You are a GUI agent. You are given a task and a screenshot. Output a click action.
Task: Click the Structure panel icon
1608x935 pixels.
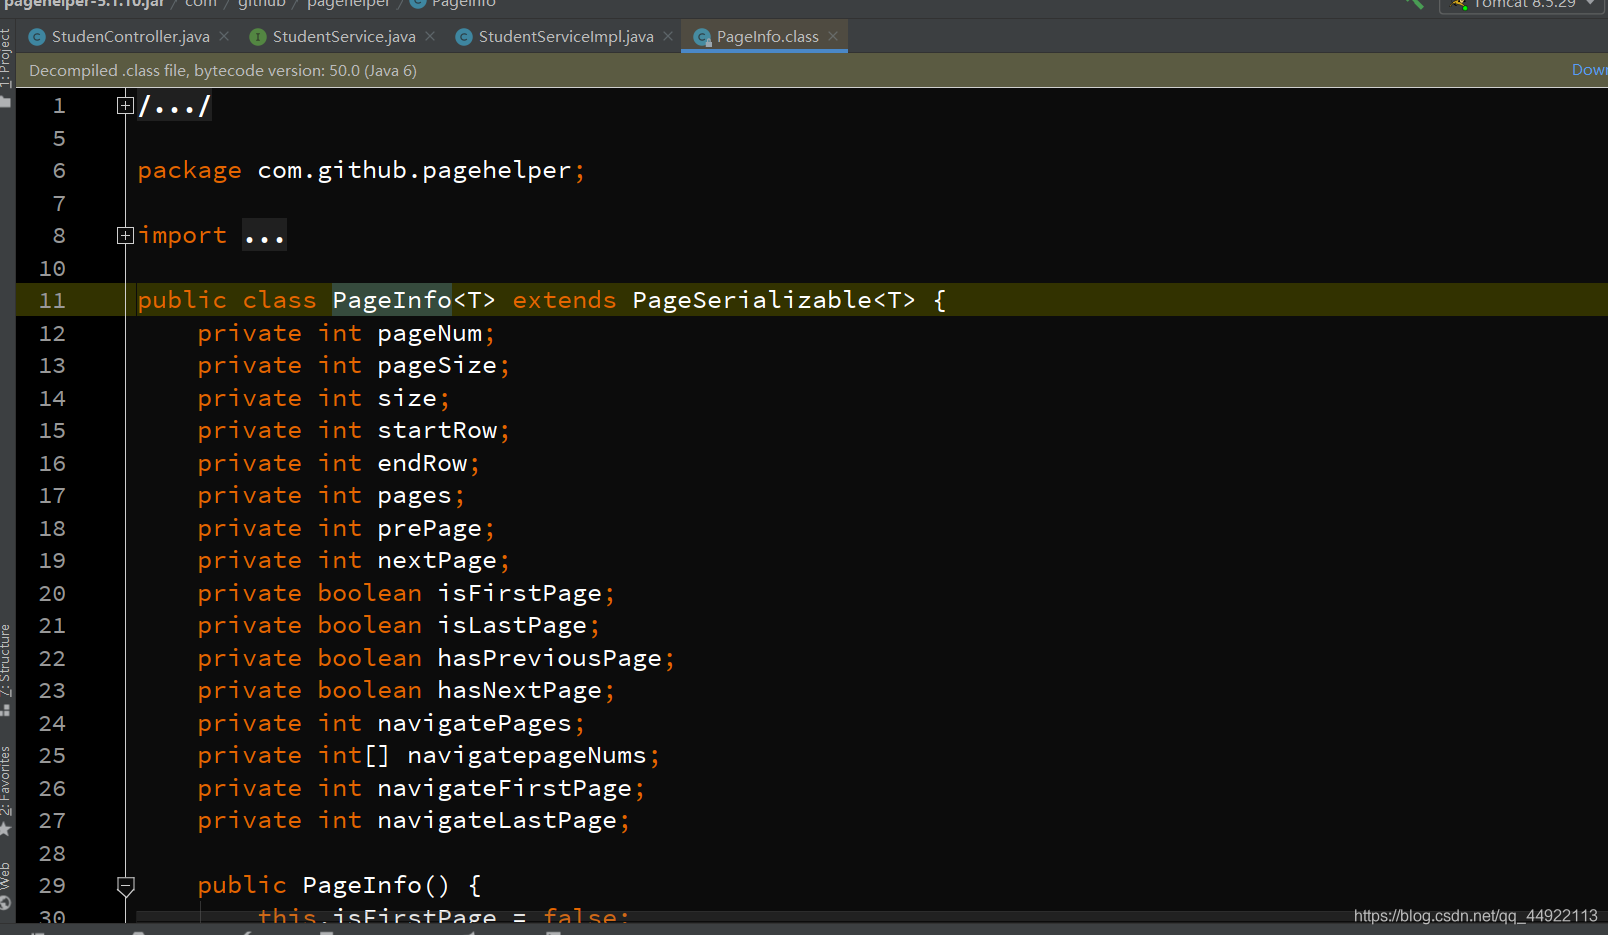6,710
